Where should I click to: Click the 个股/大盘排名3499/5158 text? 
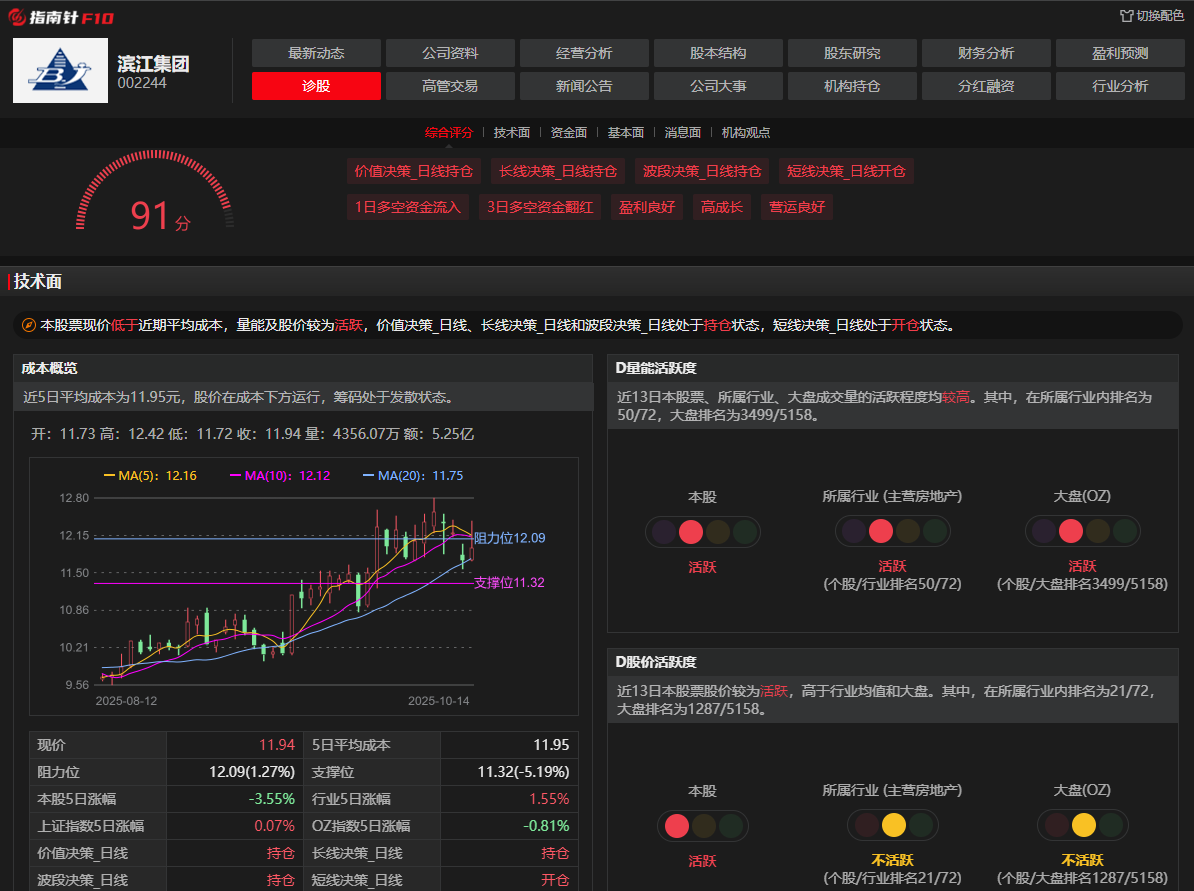tap(1082, 584)
